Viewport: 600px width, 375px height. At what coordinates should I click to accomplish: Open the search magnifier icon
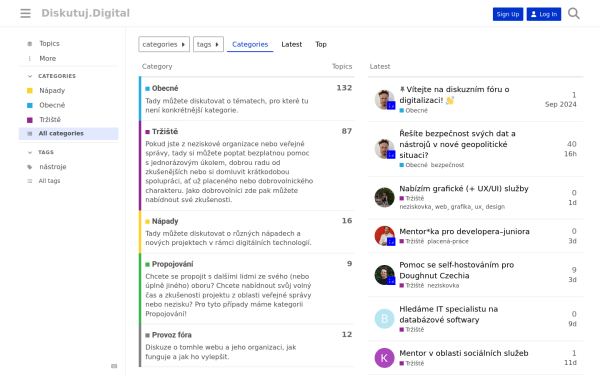[x=573, y=13]
